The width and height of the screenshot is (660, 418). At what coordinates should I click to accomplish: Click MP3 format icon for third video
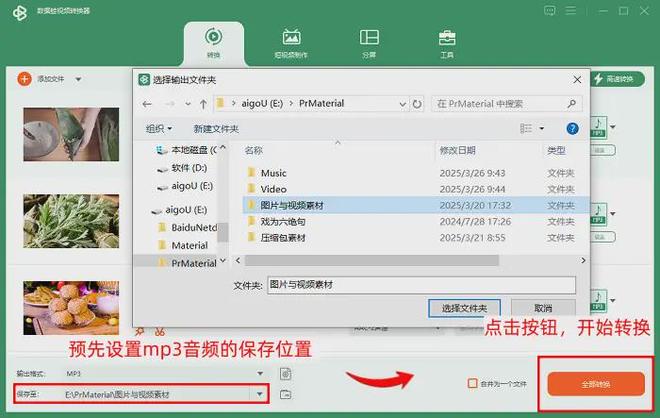pyautogui.click(x=598, y=301)
